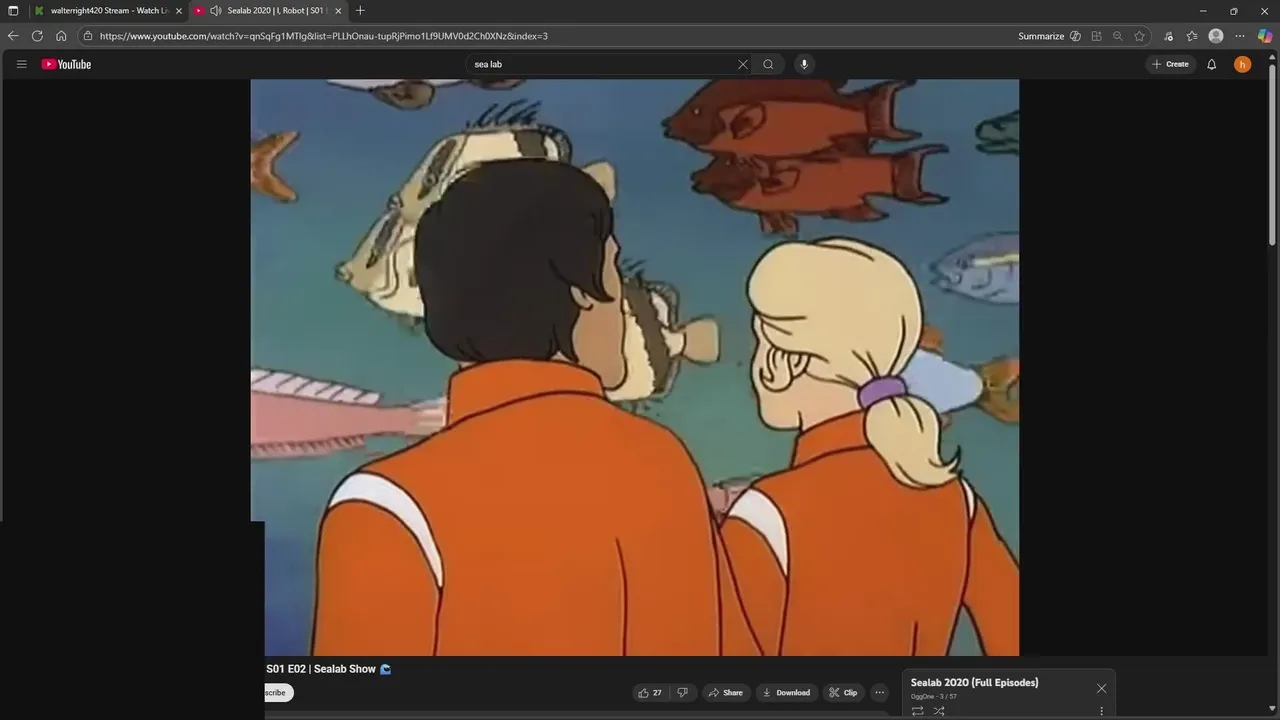Share the video
This screenshot has height=720, width=1280.
point(726,692)
